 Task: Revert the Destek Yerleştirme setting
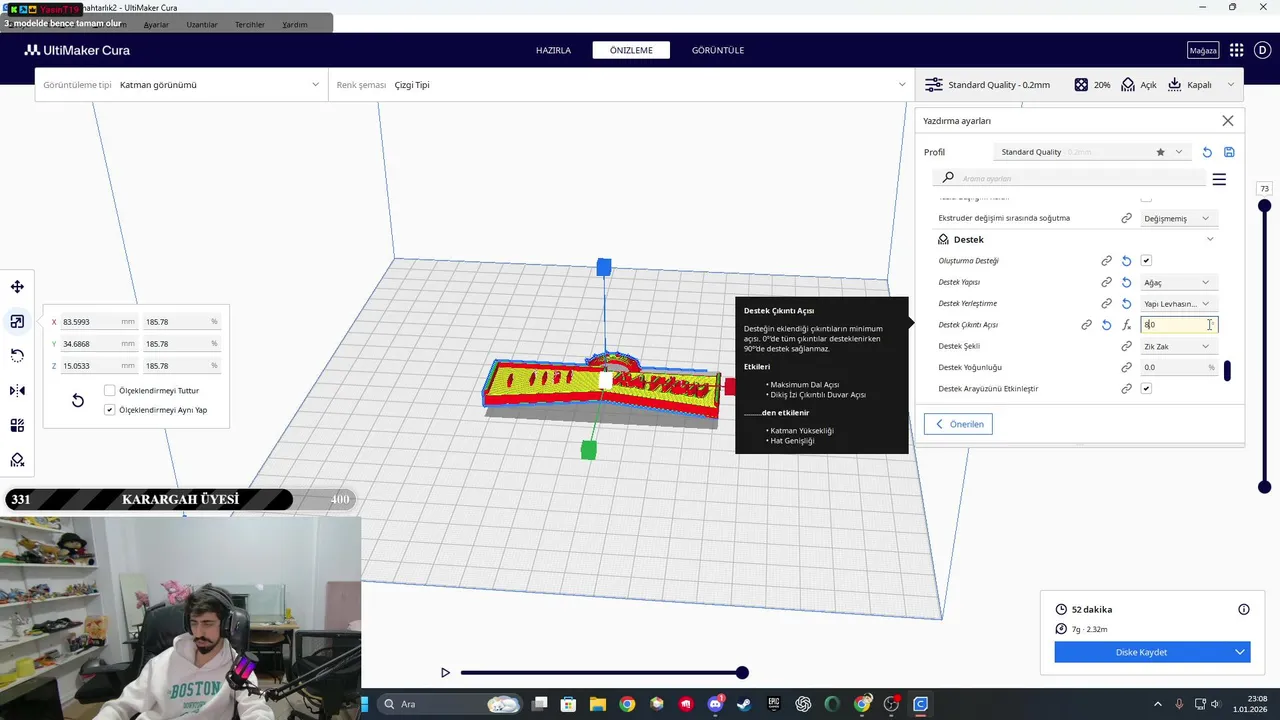coord(1126,303)
